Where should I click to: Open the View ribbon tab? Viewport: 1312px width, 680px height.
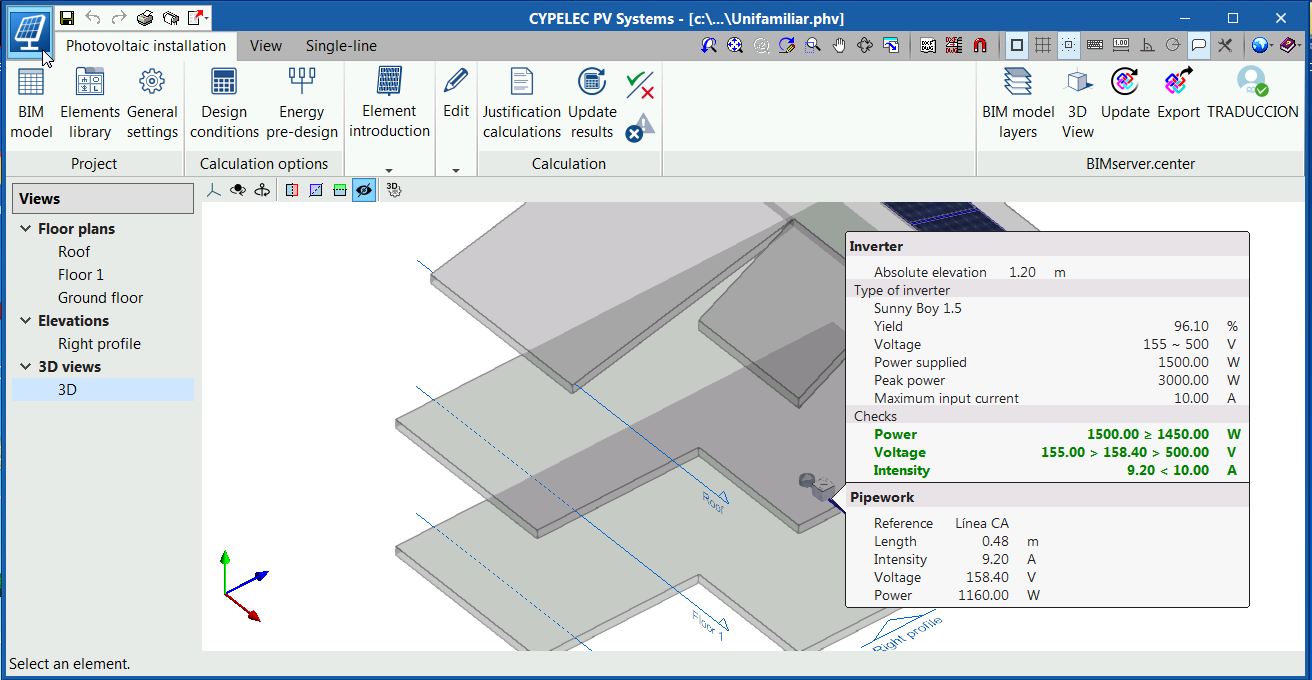[x=265, y=45]
